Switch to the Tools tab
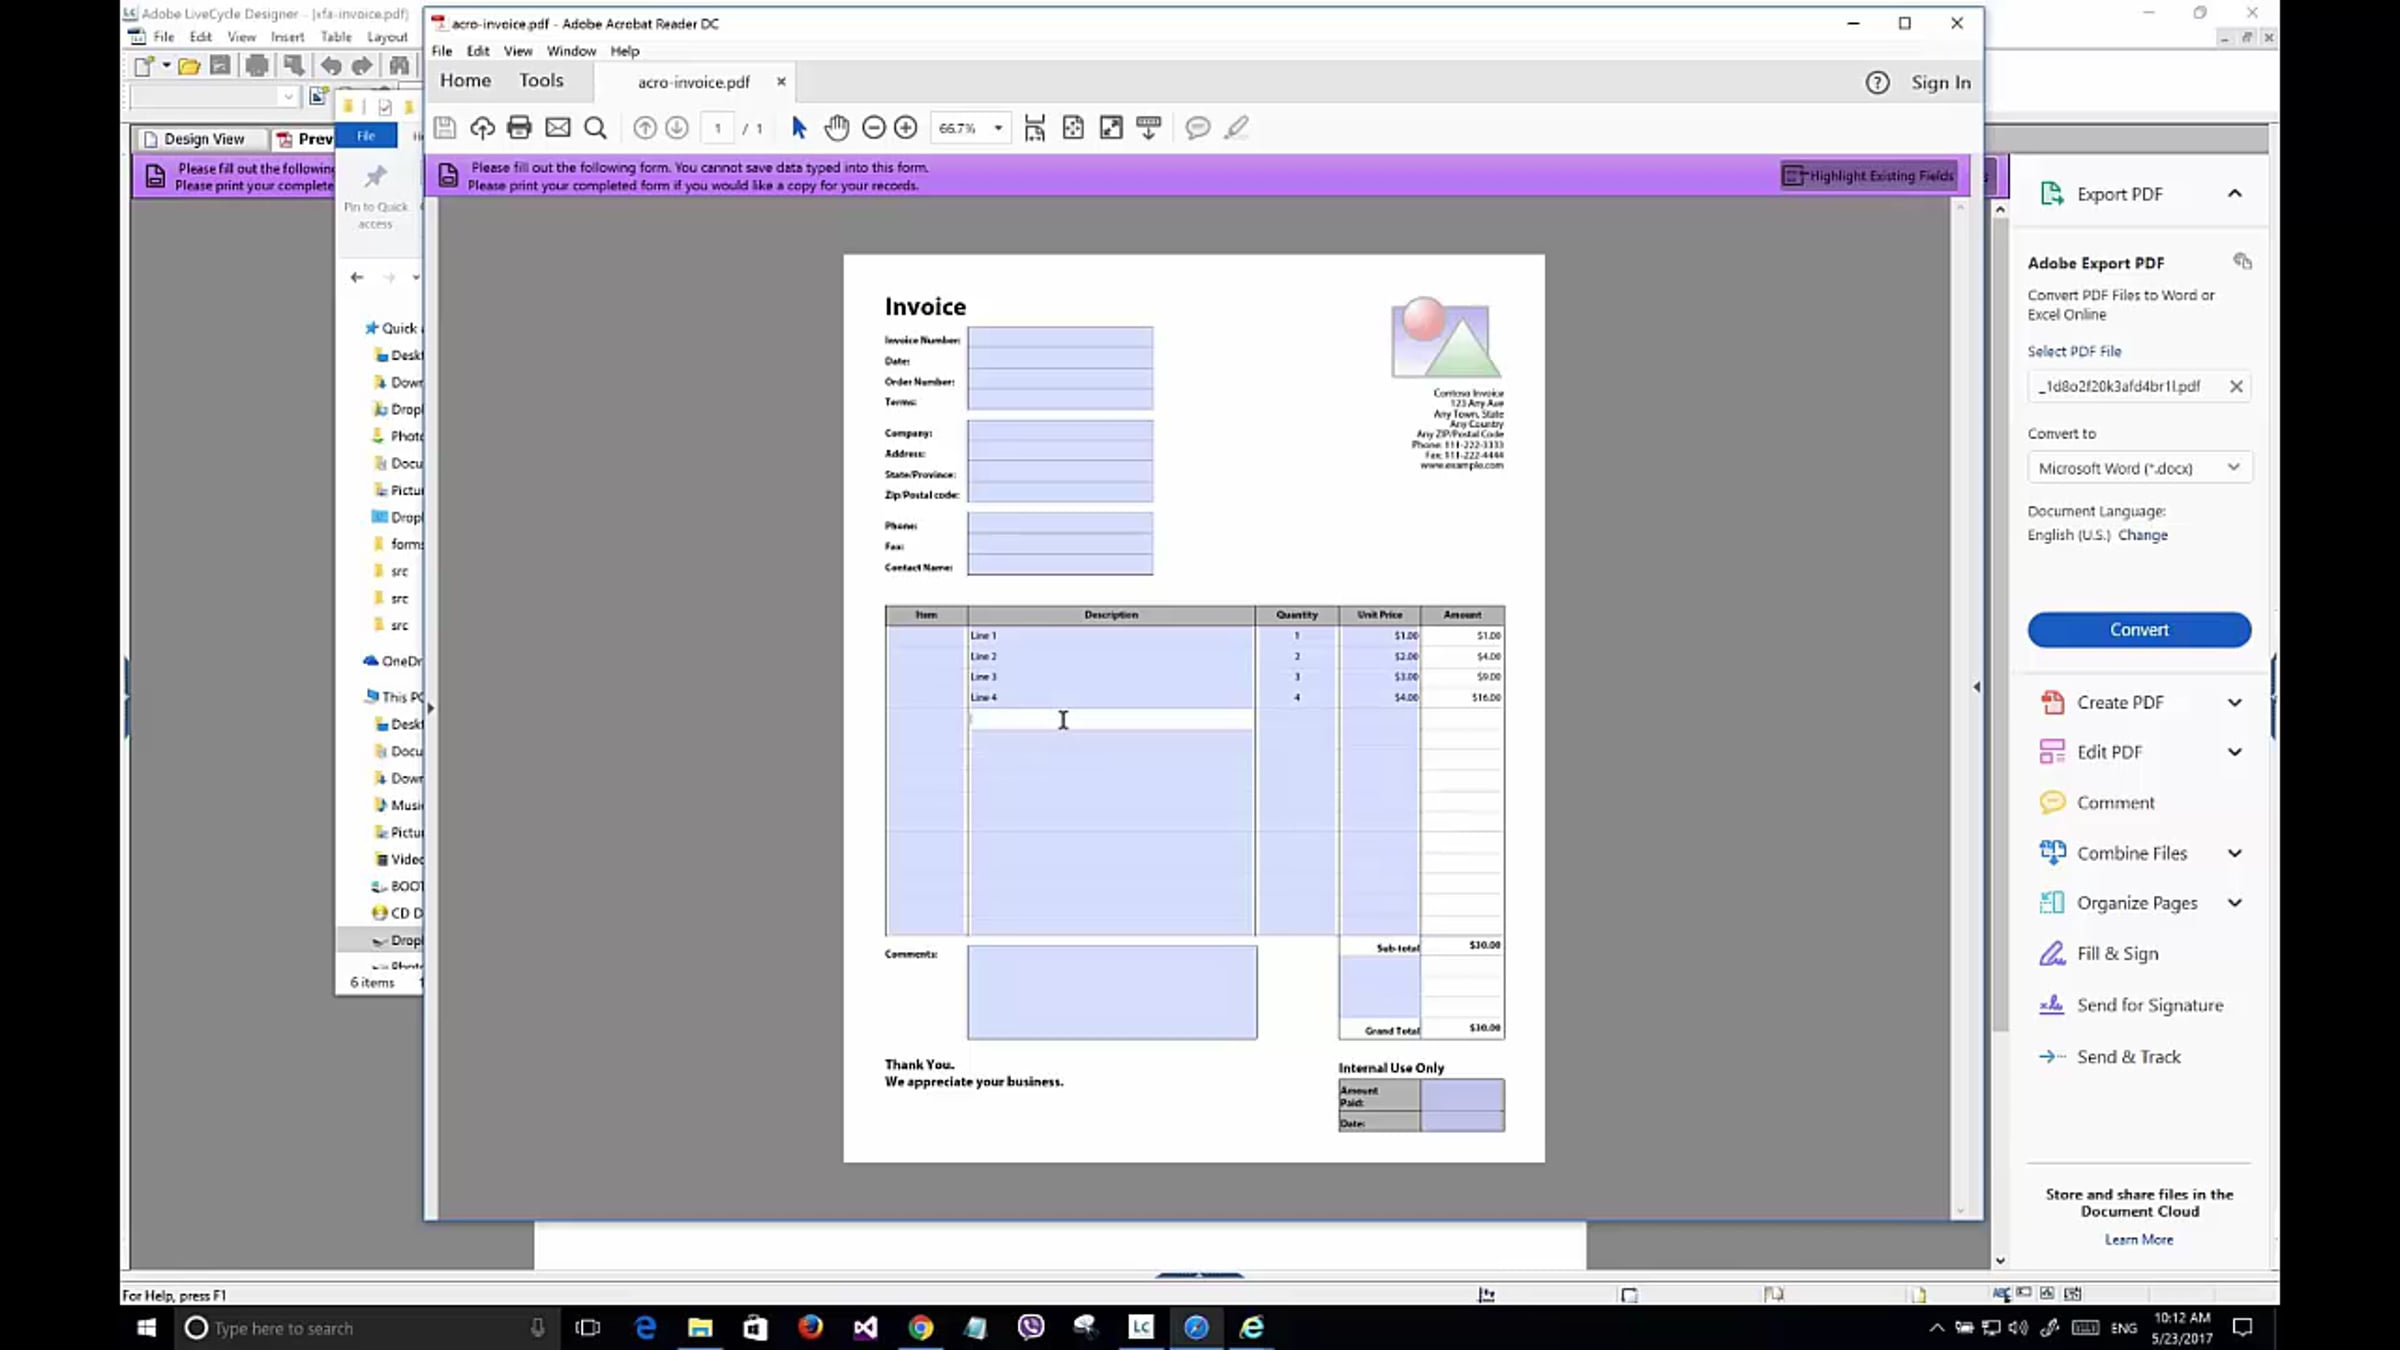Screen dimensions: 2400x1350 pos(541,81)
